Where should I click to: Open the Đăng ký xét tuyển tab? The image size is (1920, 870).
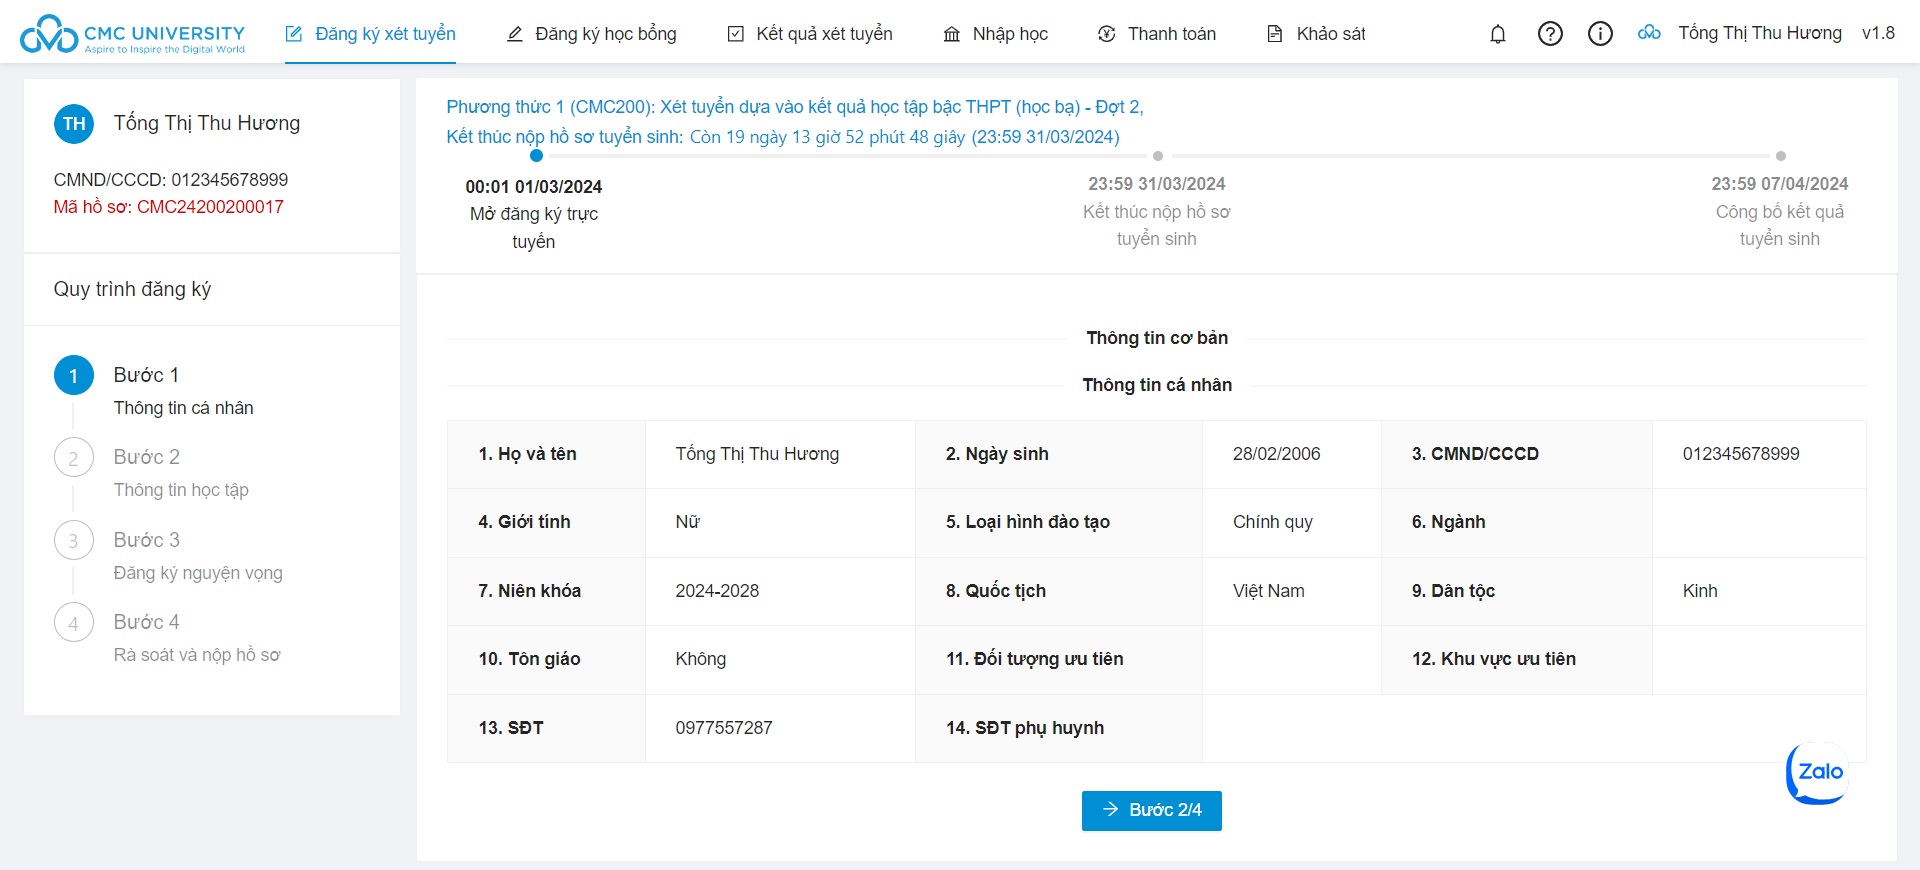coord(370,34)
